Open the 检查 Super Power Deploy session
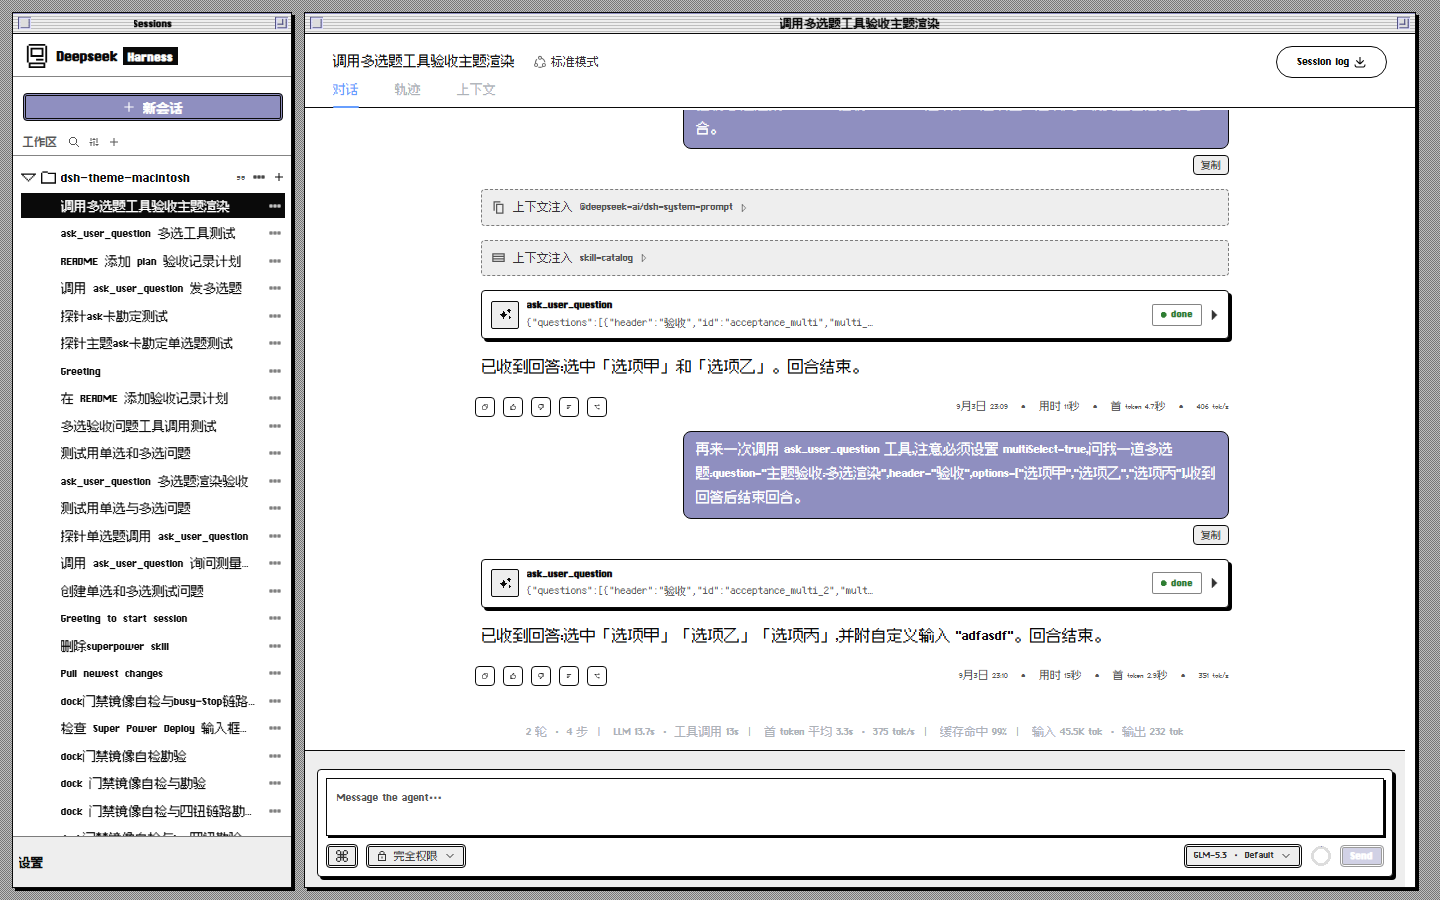The height and width of the screenshot is (900, 1440). (153, 728)
